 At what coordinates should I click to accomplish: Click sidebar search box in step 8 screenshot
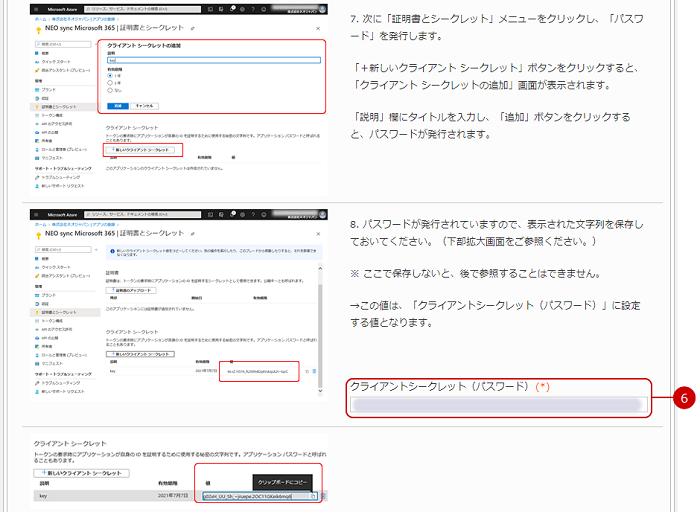pyautogui.click(x=63, y=250)
